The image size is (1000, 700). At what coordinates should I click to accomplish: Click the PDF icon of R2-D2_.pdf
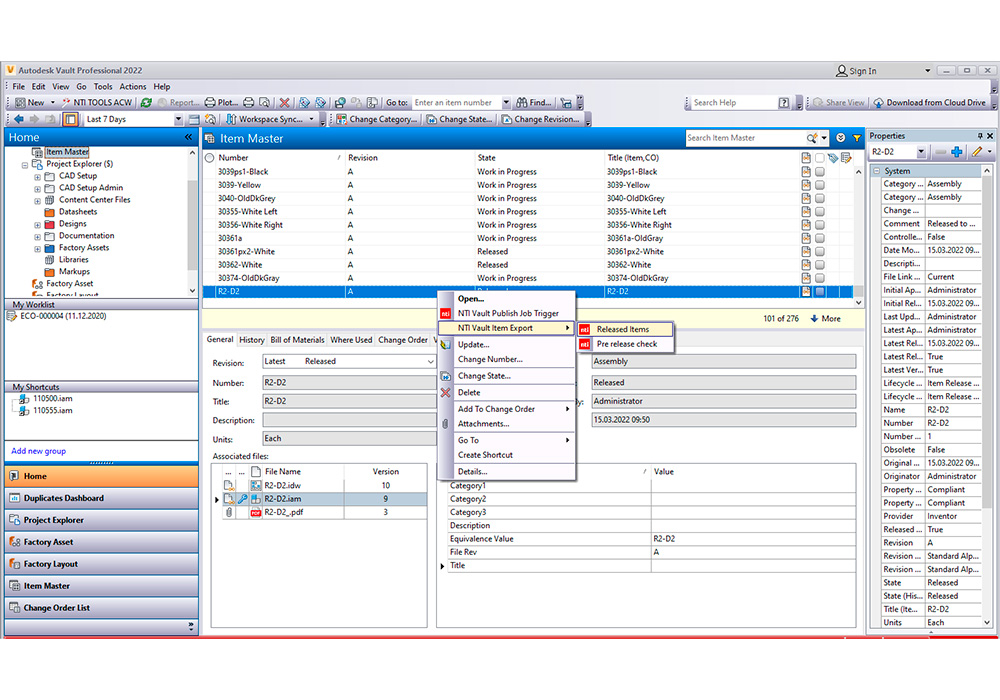tap(256, 513)
